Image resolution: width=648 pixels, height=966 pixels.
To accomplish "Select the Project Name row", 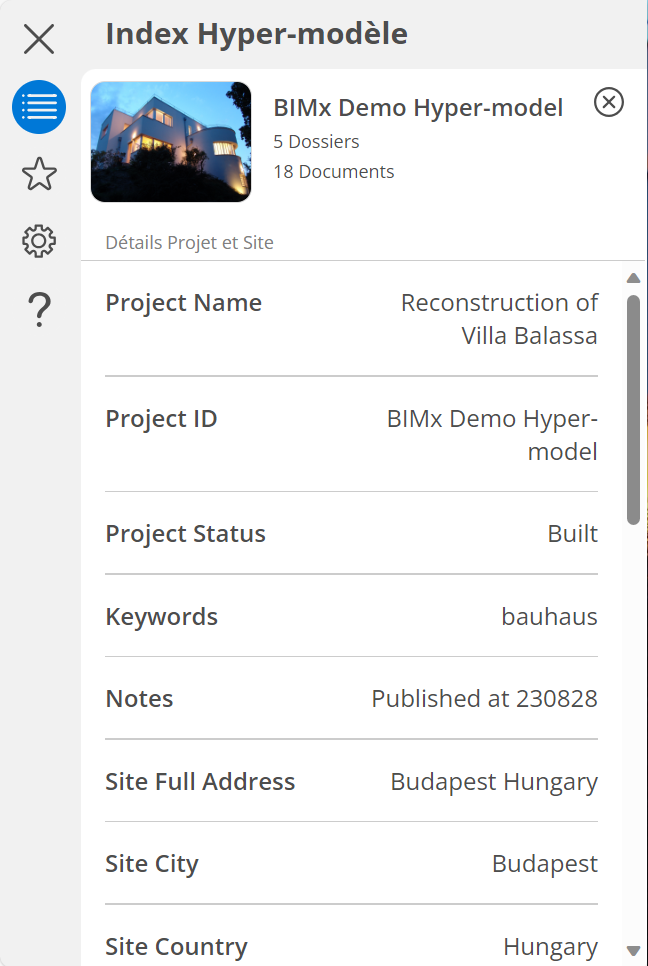I will click(351, 319).
